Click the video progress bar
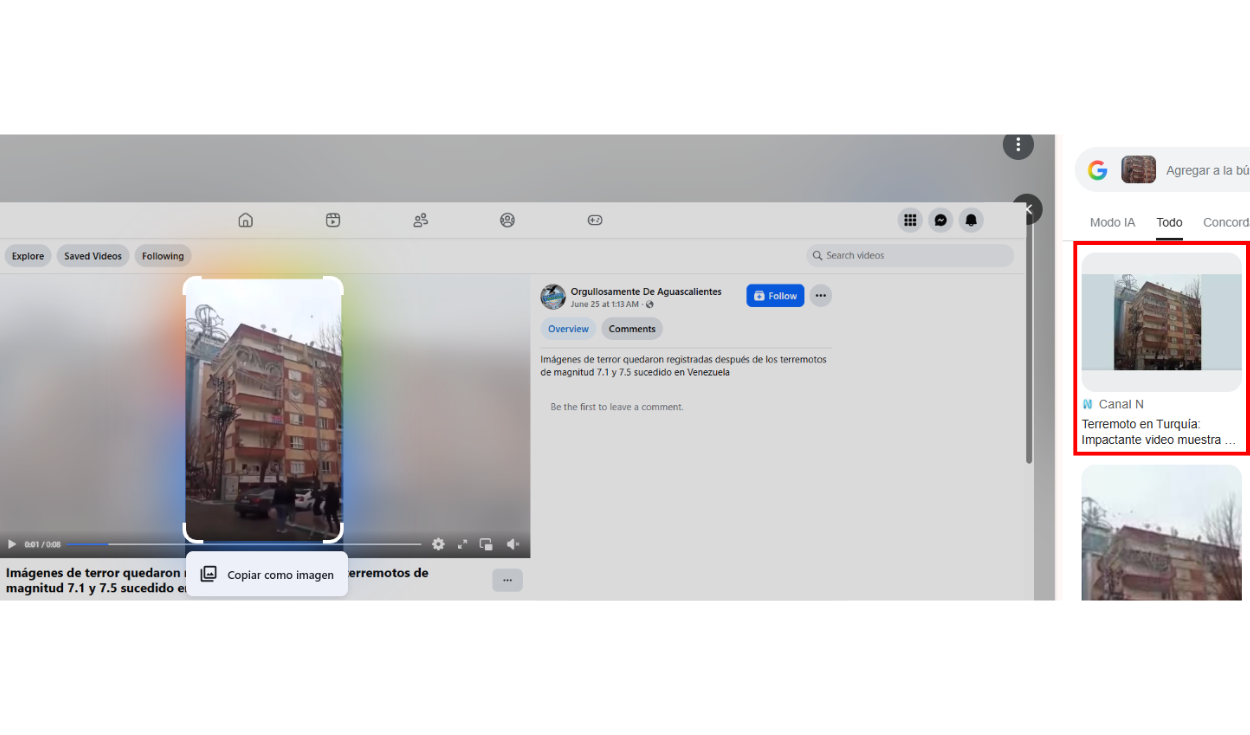This screenshot has width=1250, height=735. click(243, 544)
